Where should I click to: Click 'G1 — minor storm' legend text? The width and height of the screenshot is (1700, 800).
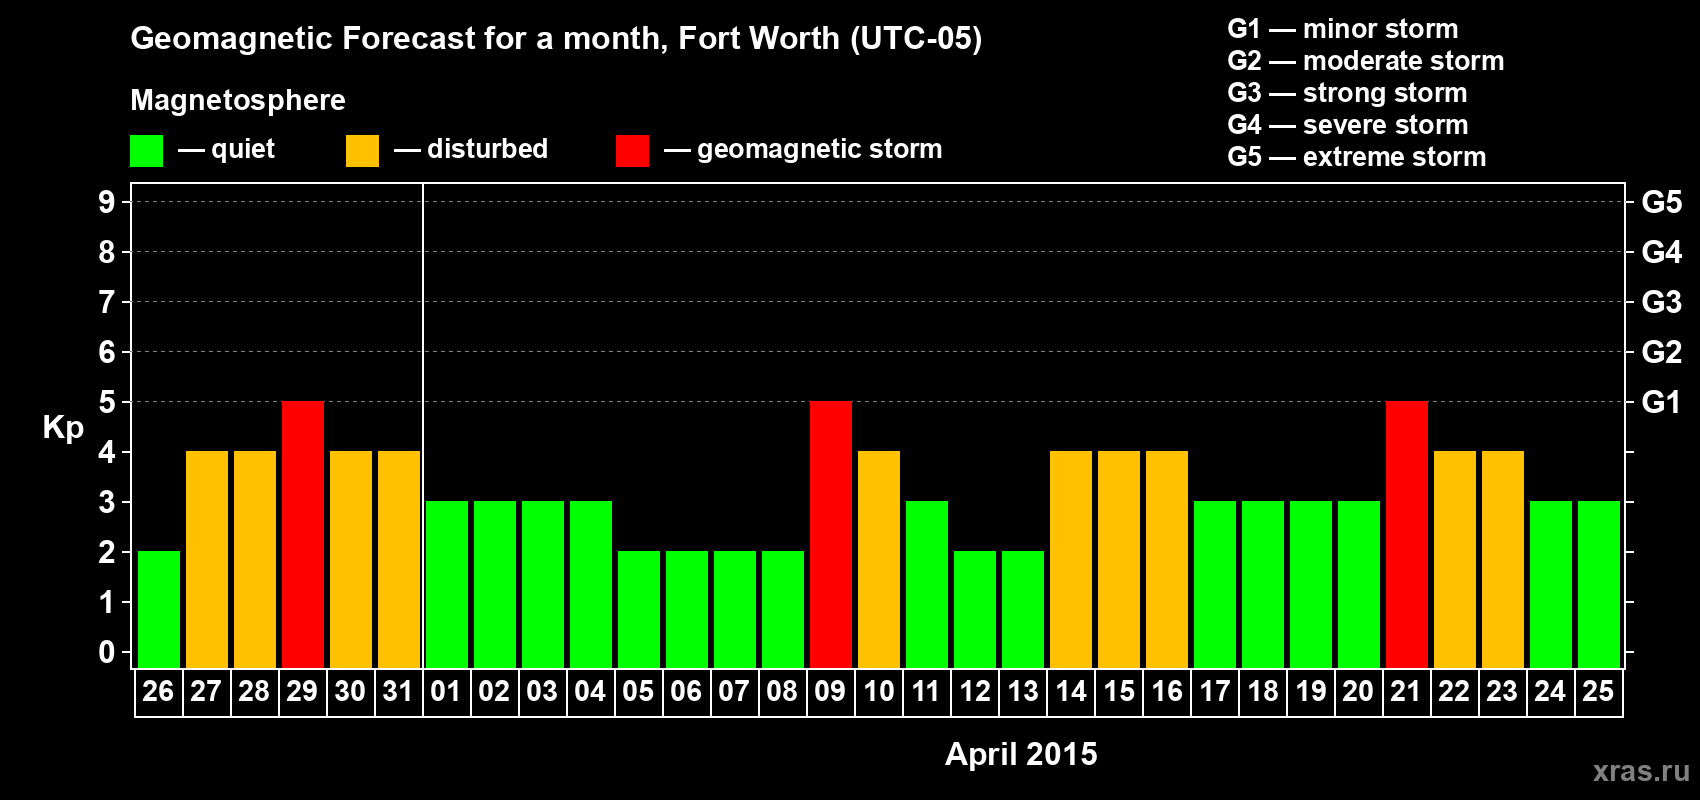click(1343, 29)
